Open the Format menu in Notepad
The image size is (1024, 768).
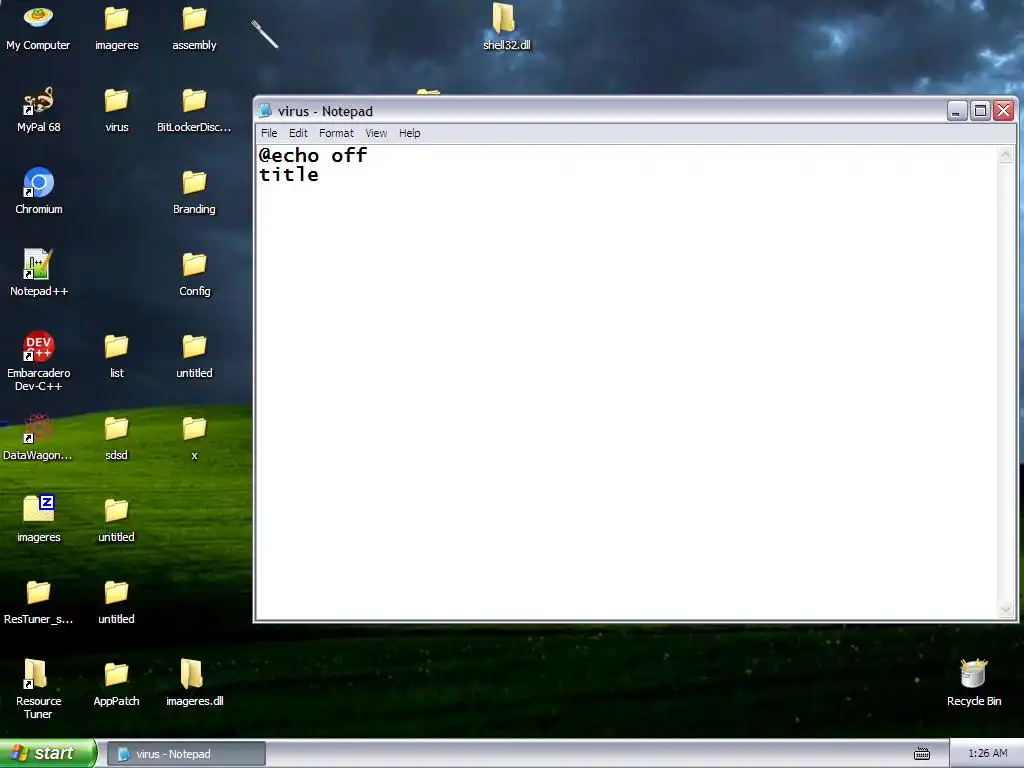[x=336, y=133]
